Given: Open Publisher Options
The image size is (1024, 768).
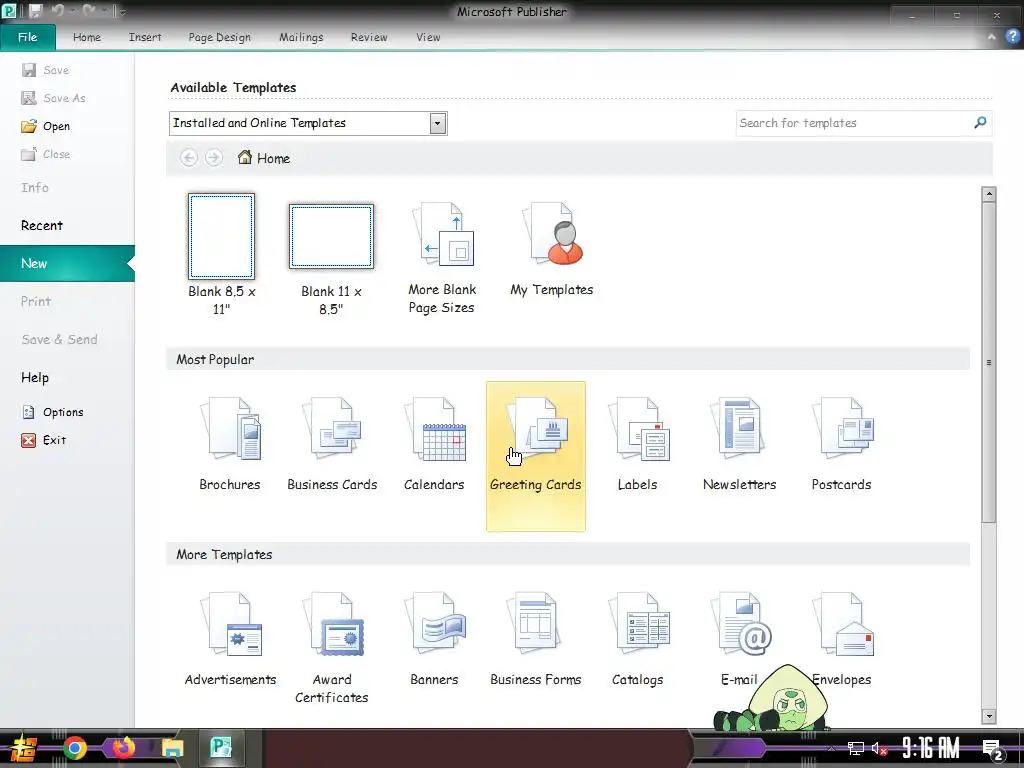Looking at the screenshot, I should point(53,412).
